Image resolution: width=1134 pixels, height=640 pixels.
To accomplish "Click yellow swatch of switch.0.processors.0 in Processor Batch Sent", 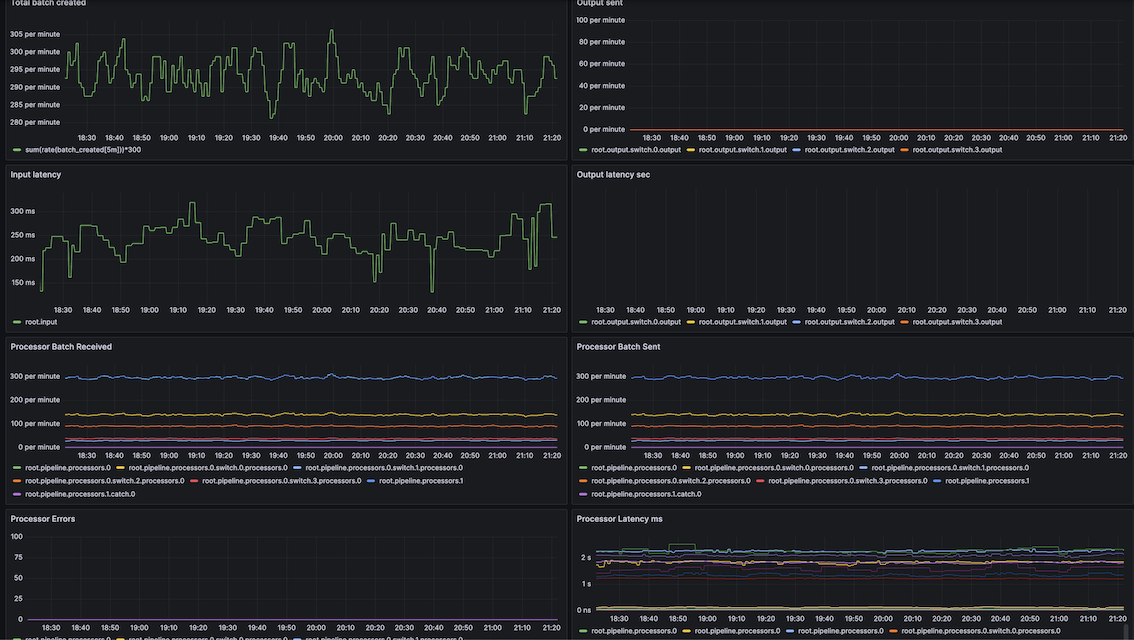I will [687, 468].
